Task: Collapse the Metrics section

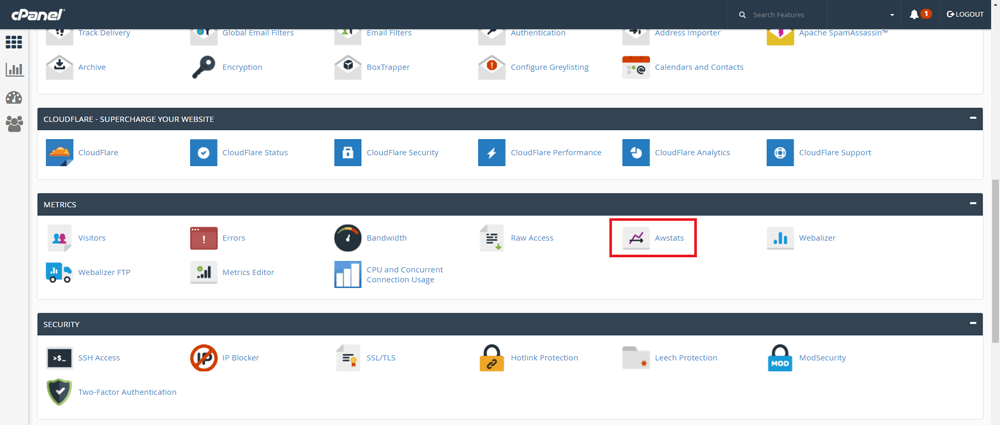Action: point(973,204)
